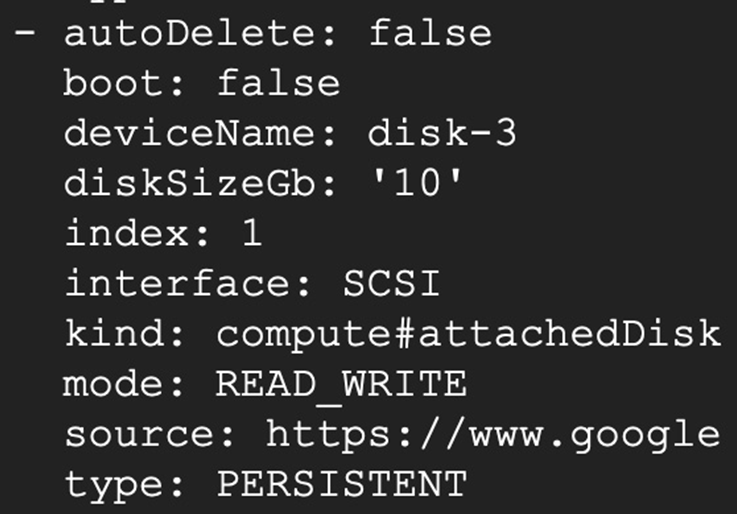
Task: Click the boot: false line
Action: click(x=202, y=84)
